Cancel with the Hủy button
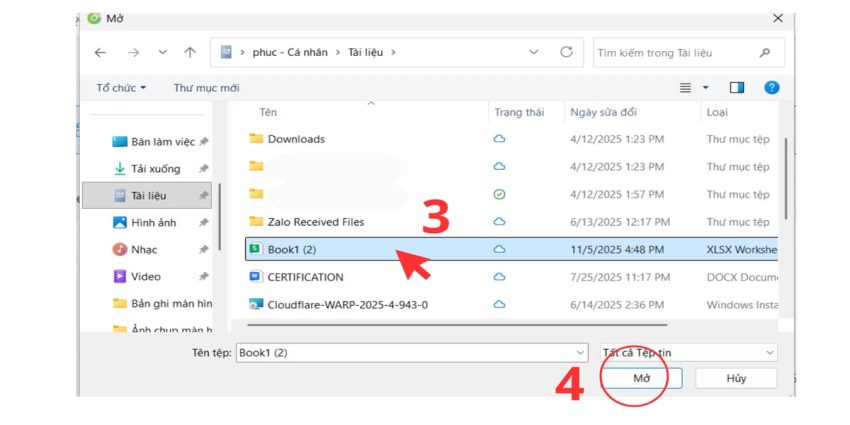 [736, 378]
